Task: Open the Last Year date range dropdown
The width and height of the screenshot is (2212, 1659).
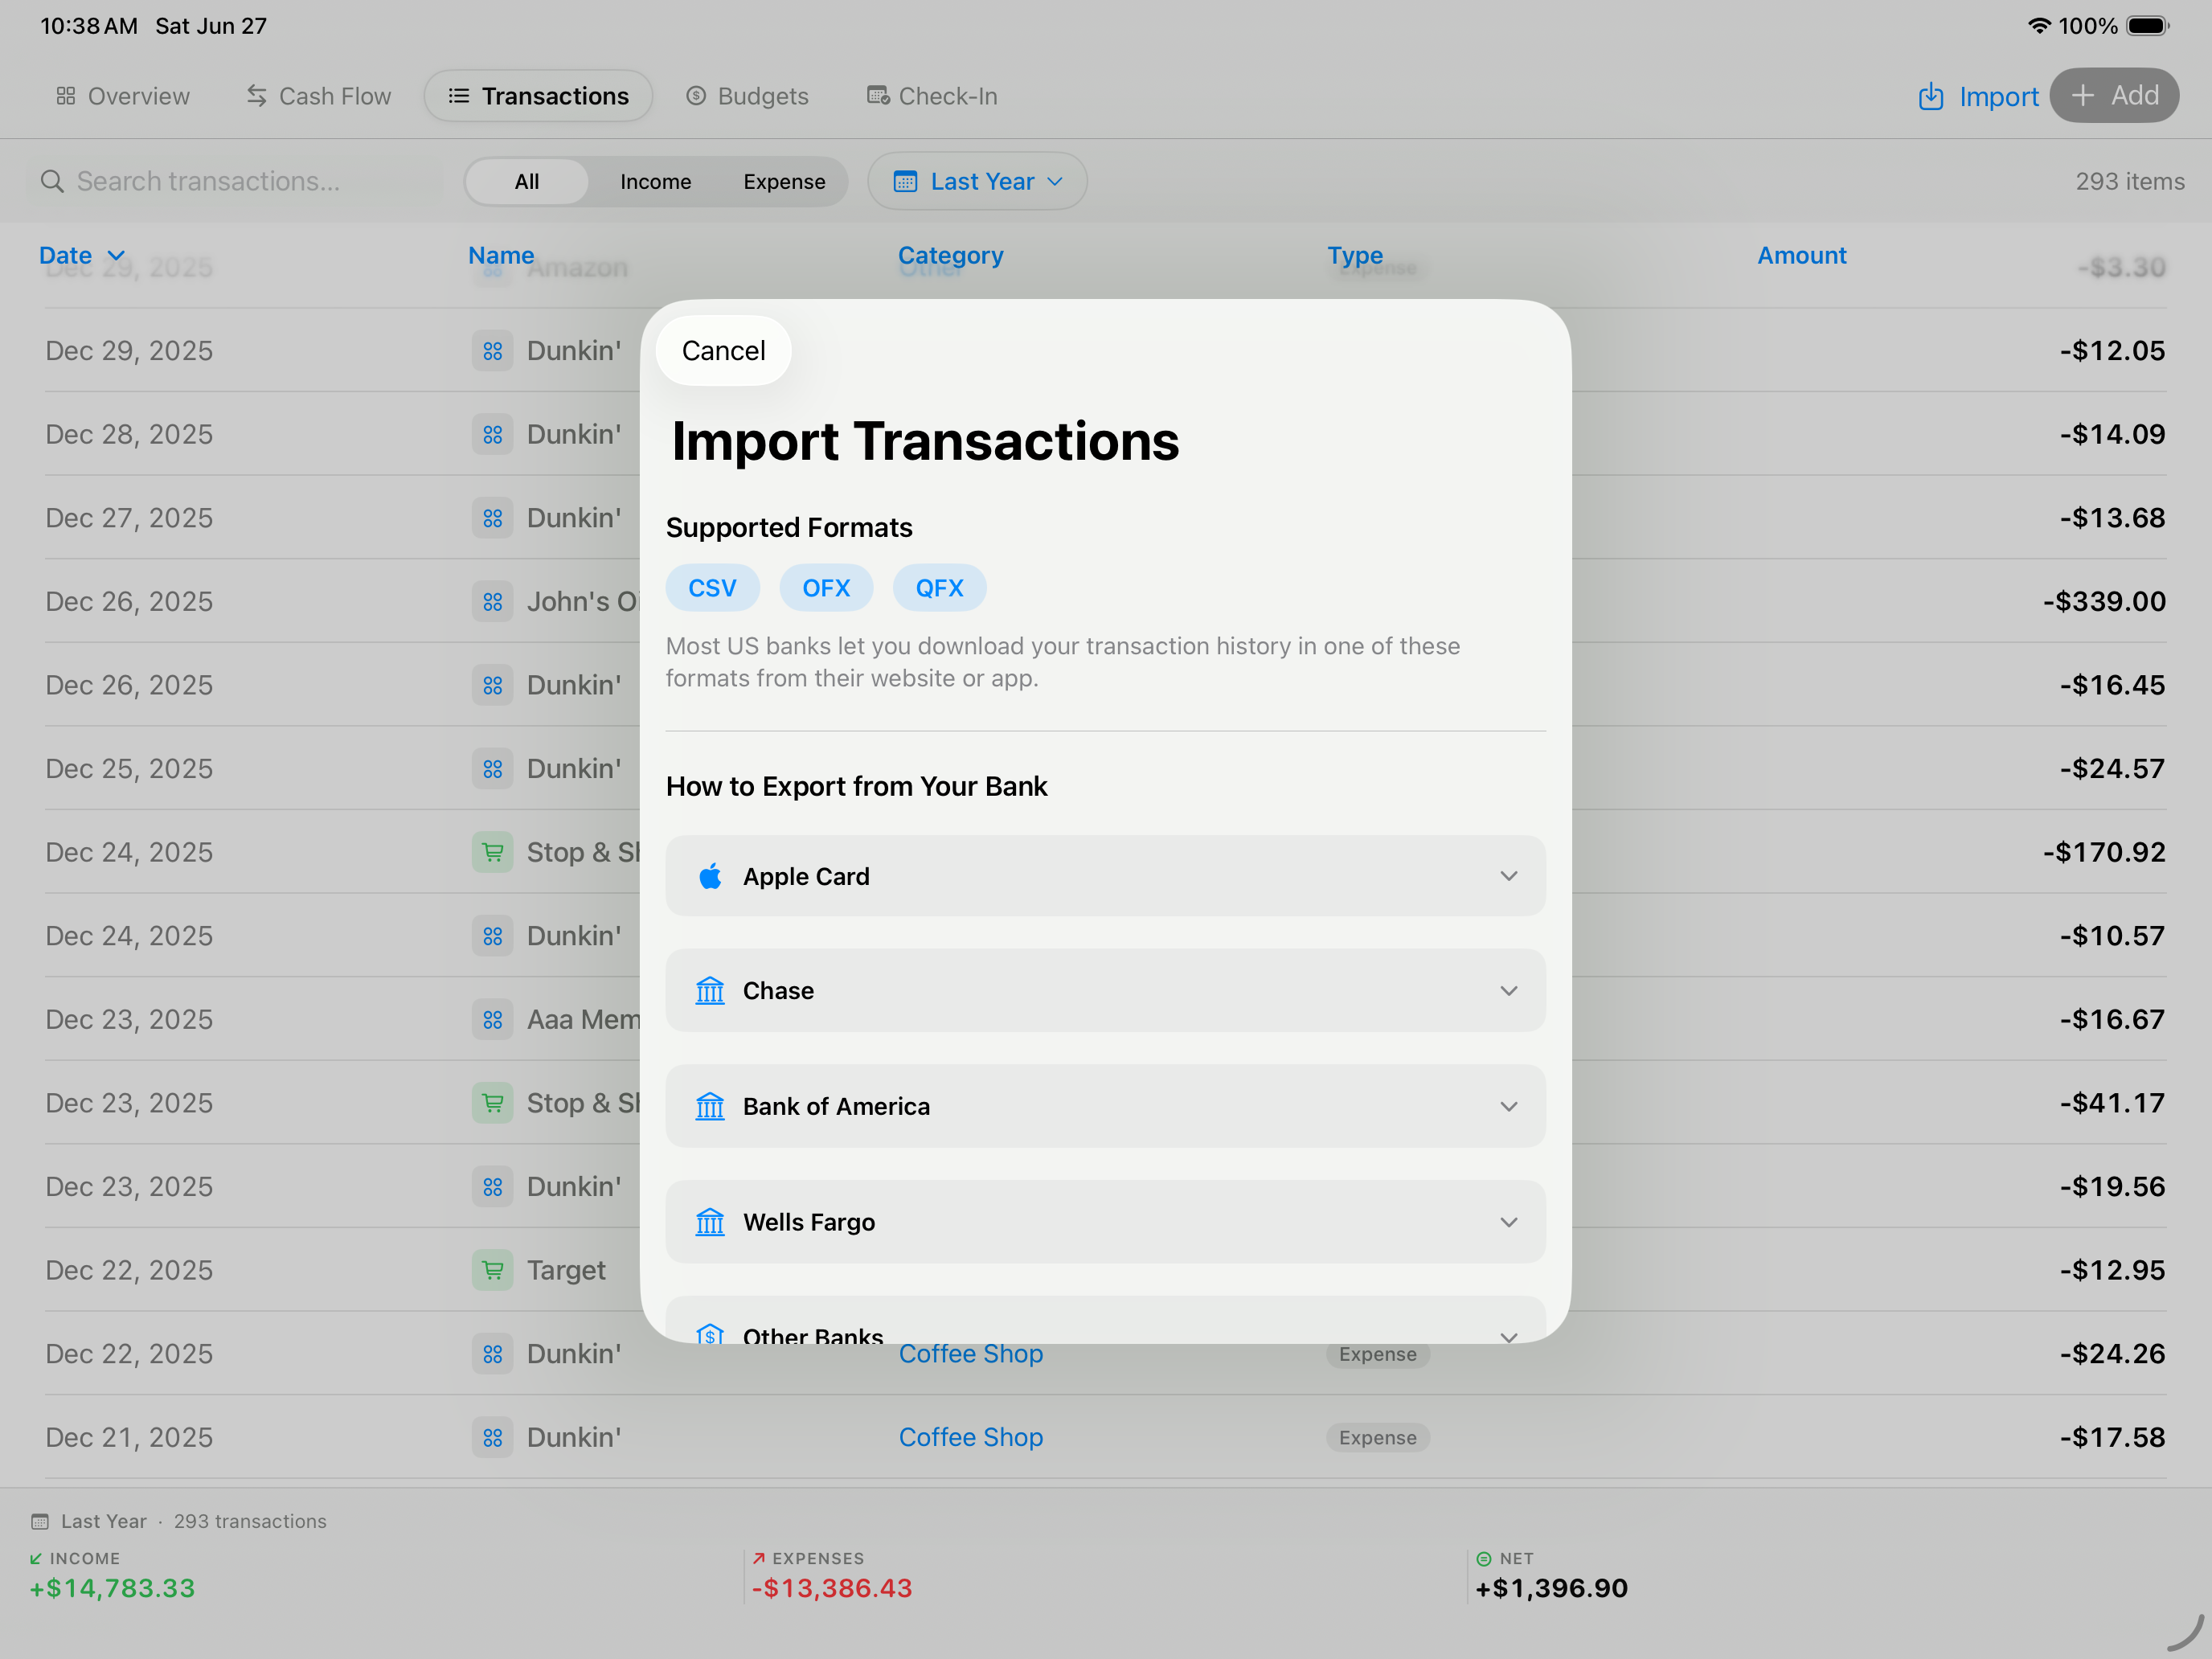Action: pos(977,181)
